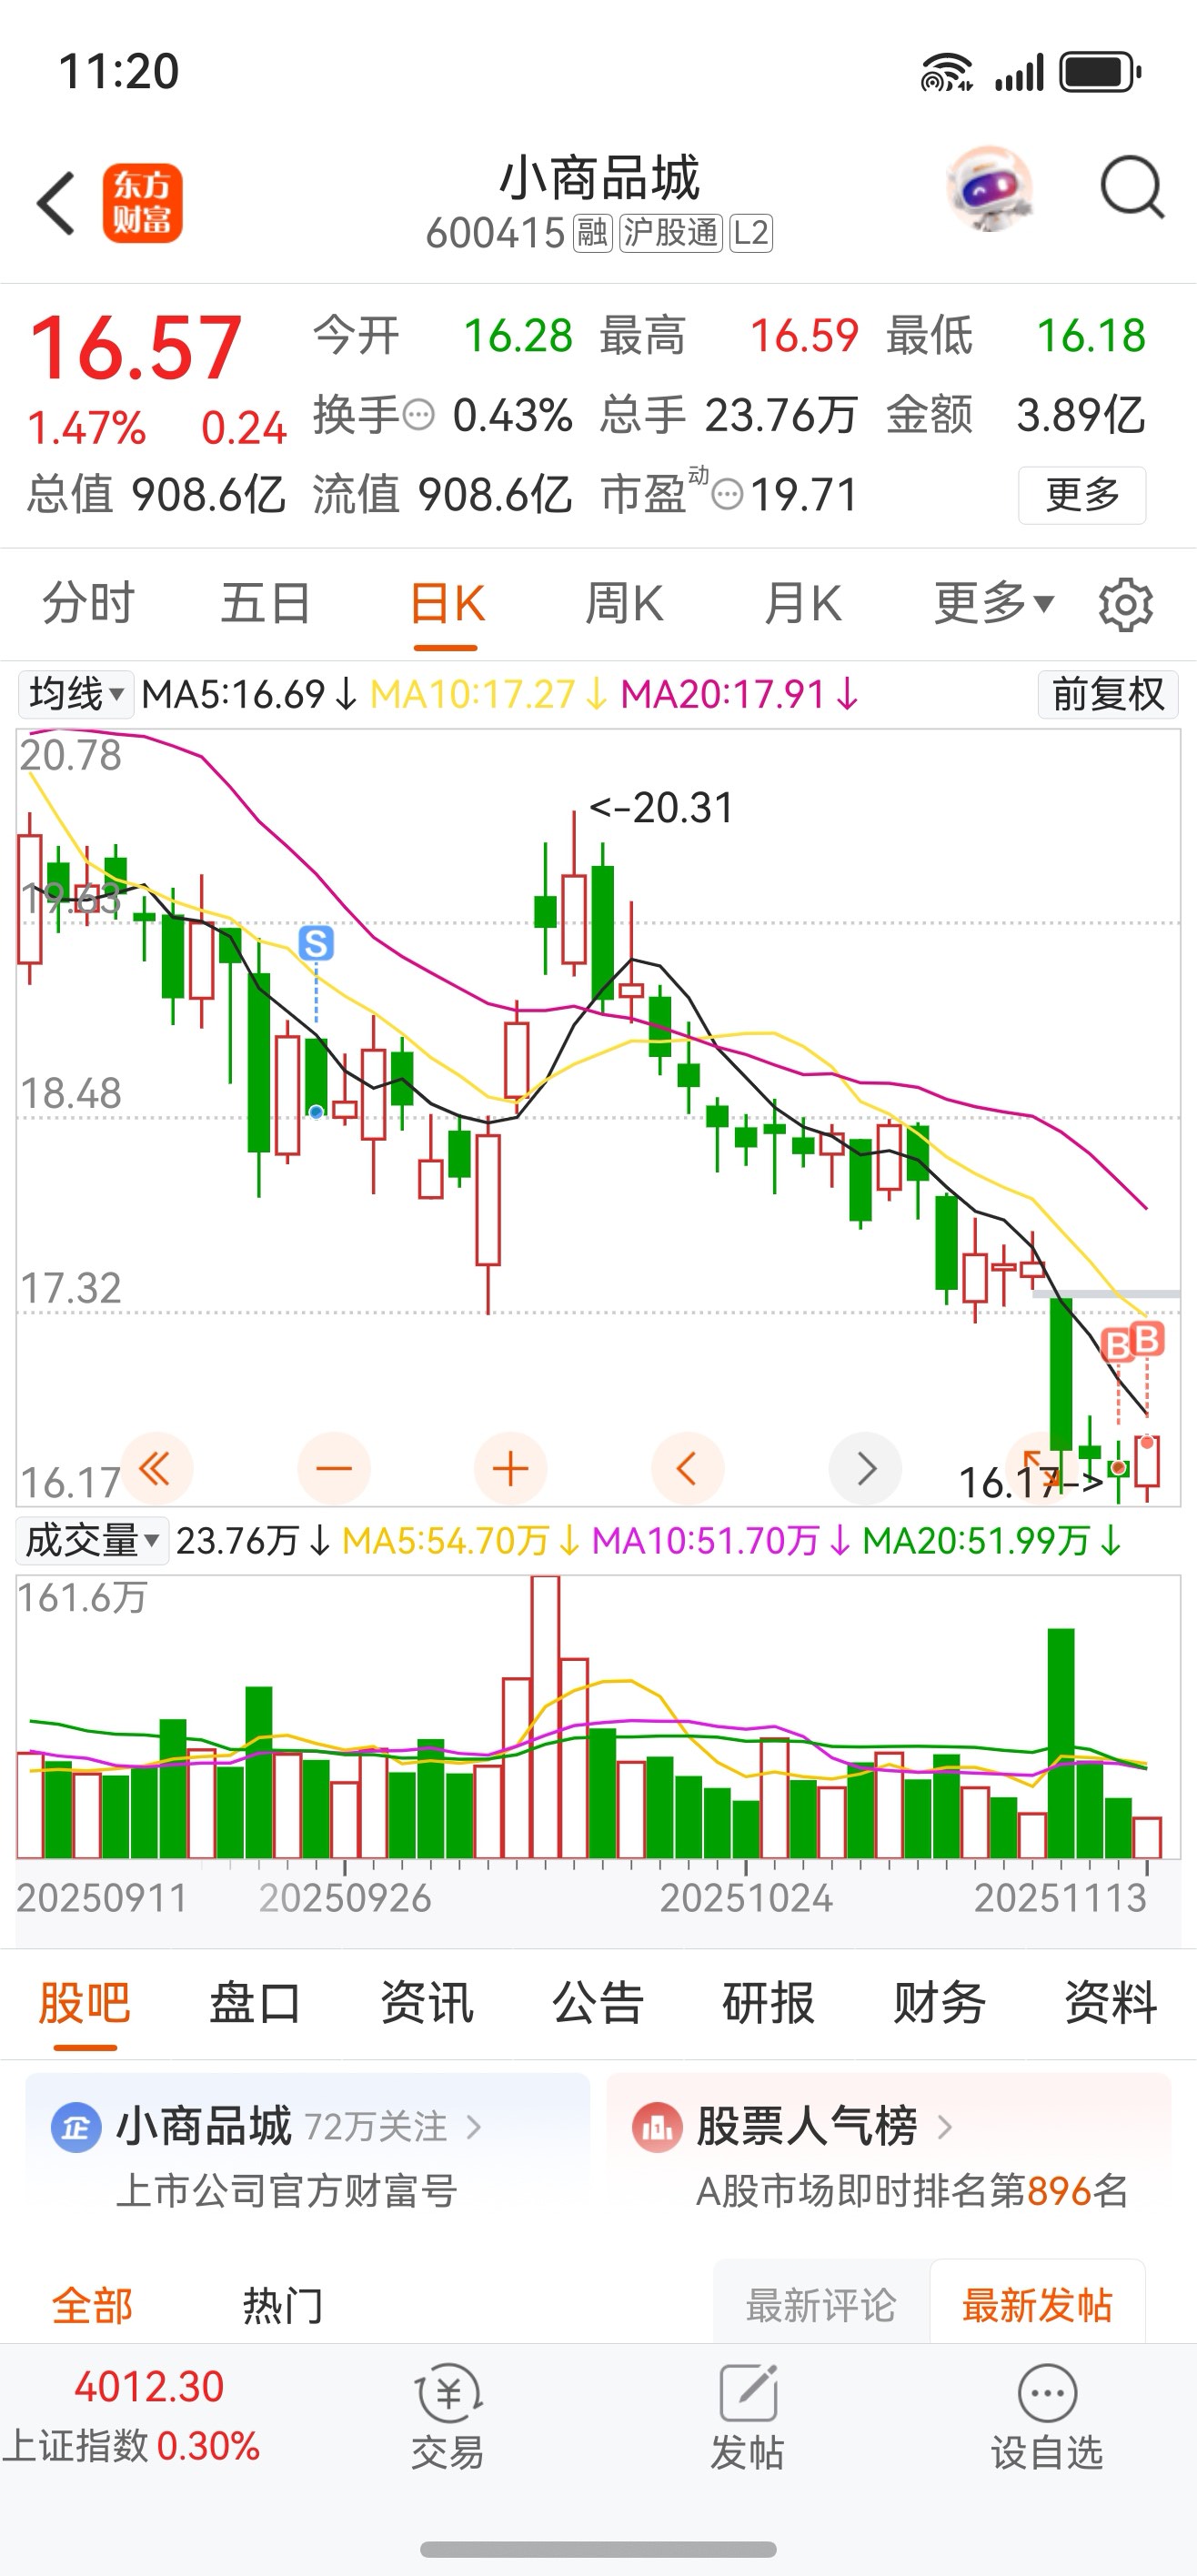This screenshot has height=2576, width=1197.
Task: Open the 资讯 tab
Action: pyautogui.click(x=427, y=2003)
